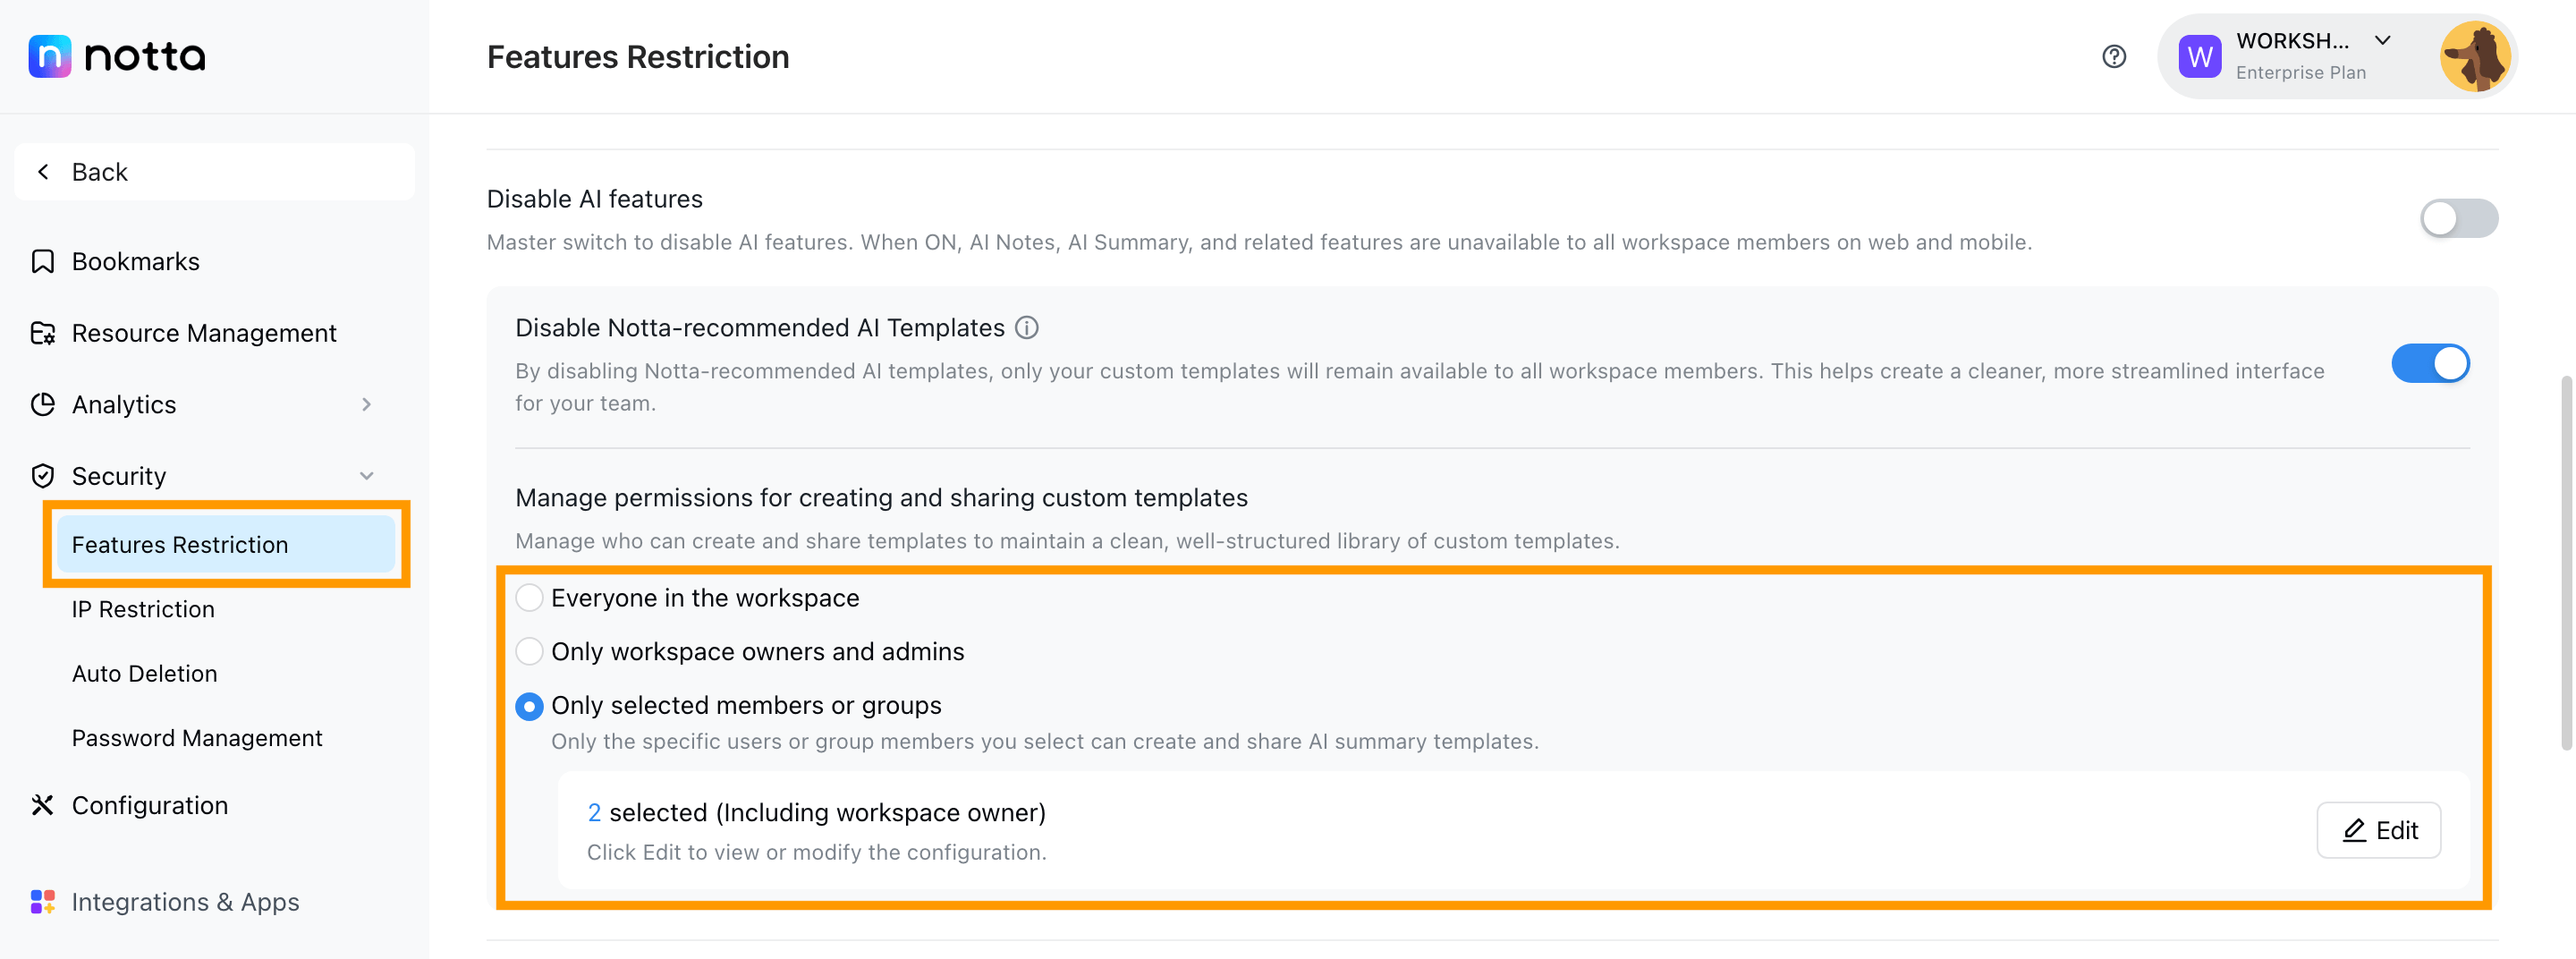Click Edit to modify selected members

pyautogui.click(x=2378, y=830)
